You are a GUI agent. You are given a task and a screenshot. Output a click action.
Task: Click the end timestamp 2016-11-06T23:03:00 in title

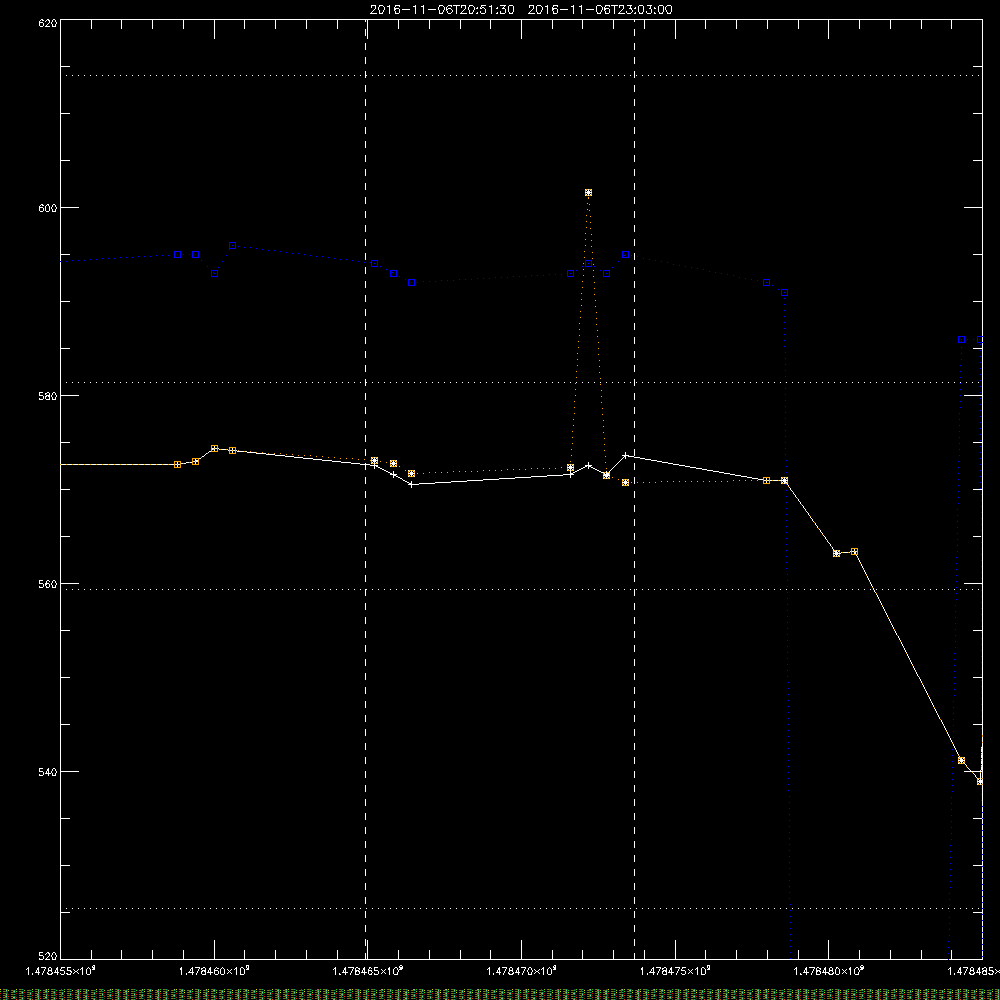(x=600, y=10)
